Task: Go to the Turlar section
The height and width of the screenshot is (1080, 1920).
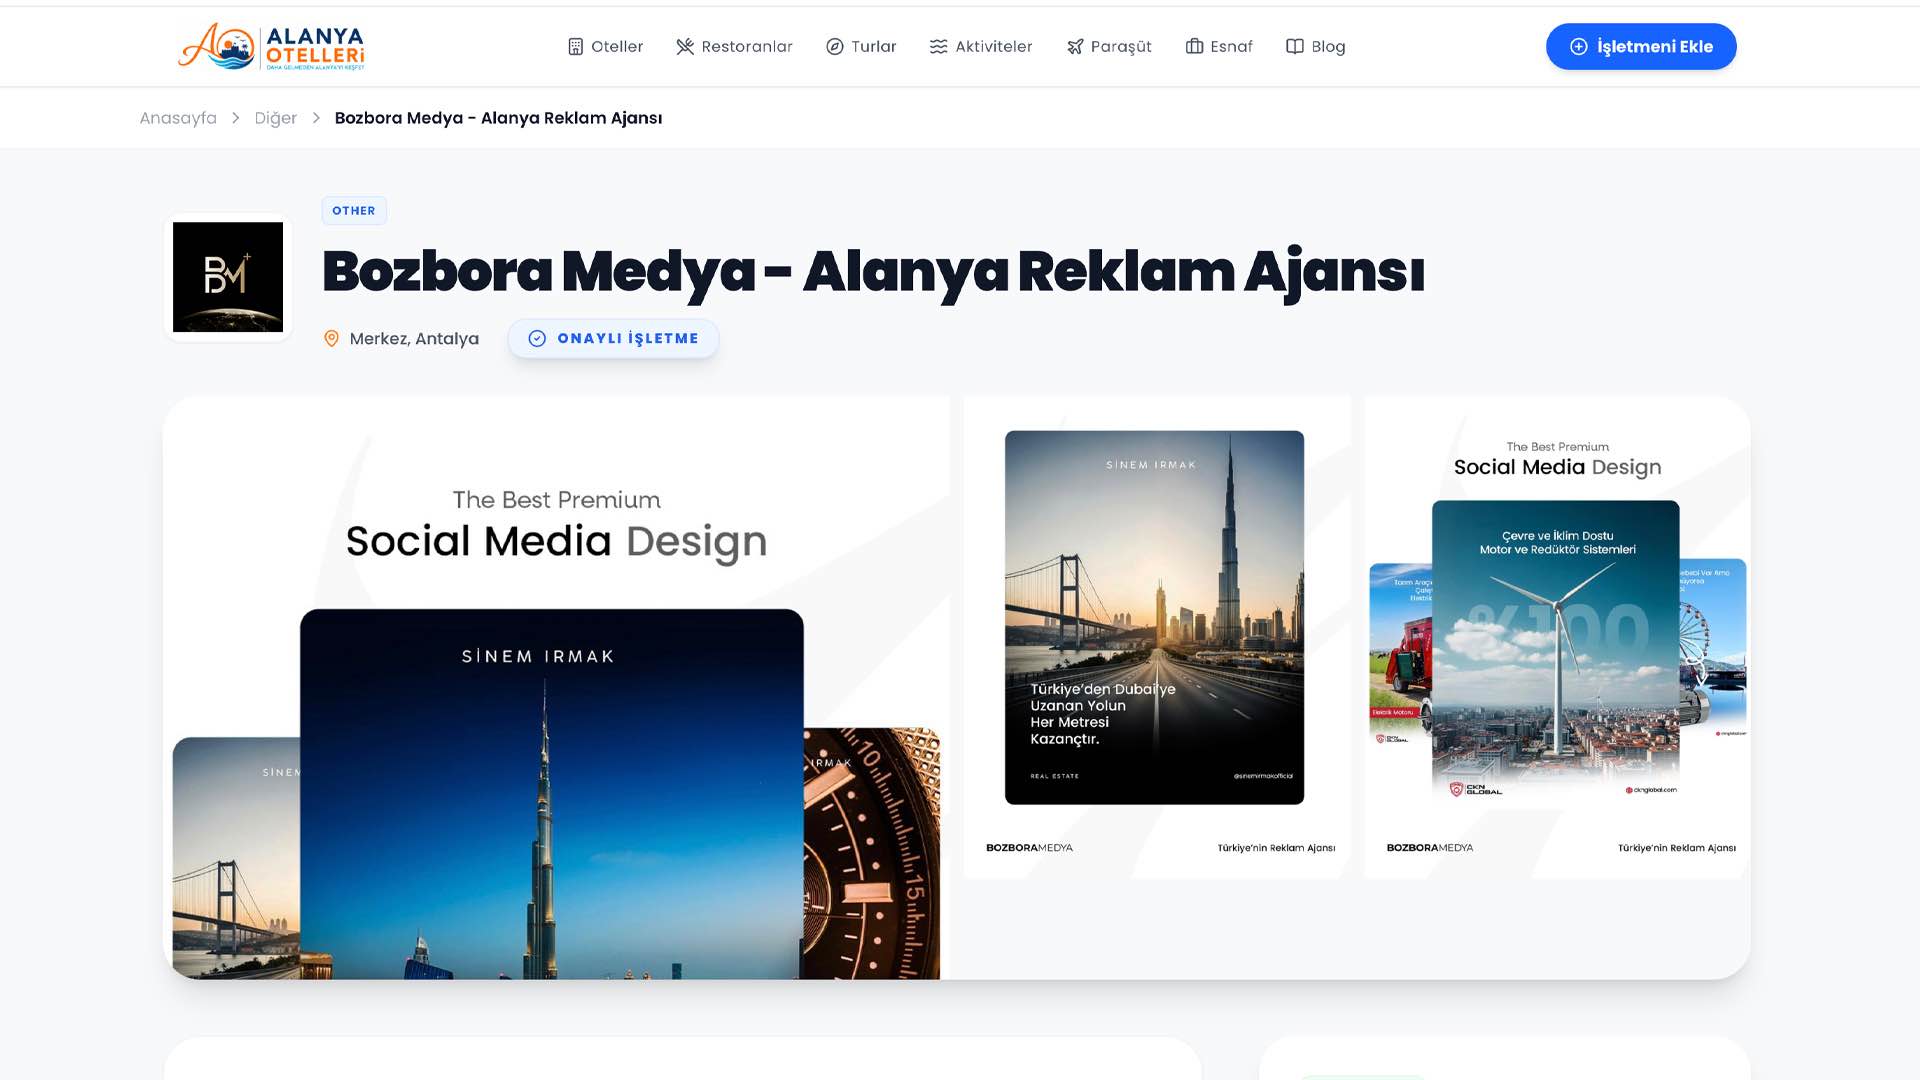Action: 861,47
